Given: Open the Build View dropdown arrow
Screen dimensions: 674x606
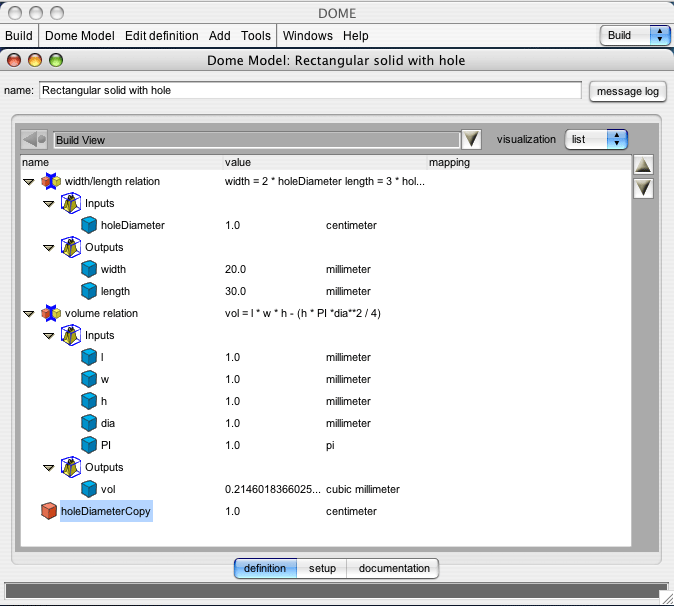Looking at the screenshot, I should click(x=471, y=140).
